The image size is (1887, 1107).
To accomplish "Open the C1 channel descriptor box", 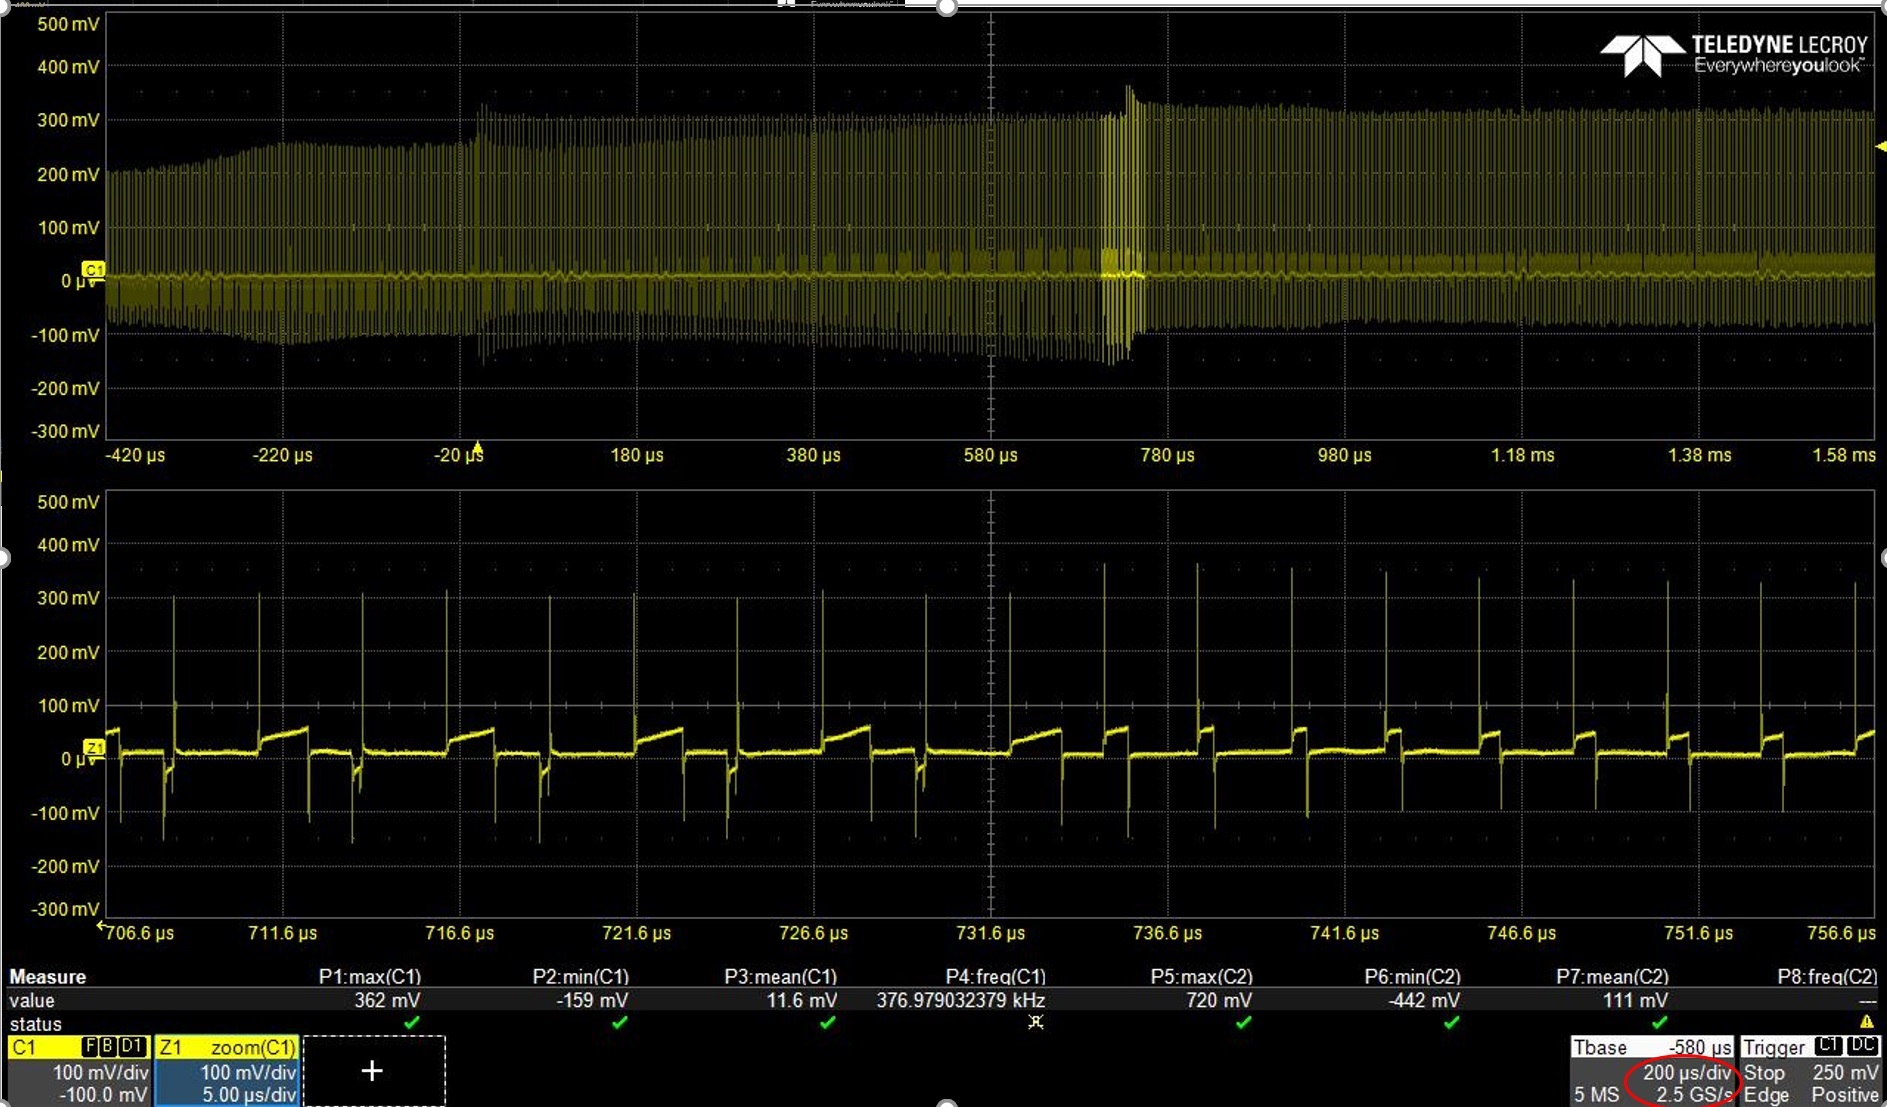I will [x=78, y=1071].
